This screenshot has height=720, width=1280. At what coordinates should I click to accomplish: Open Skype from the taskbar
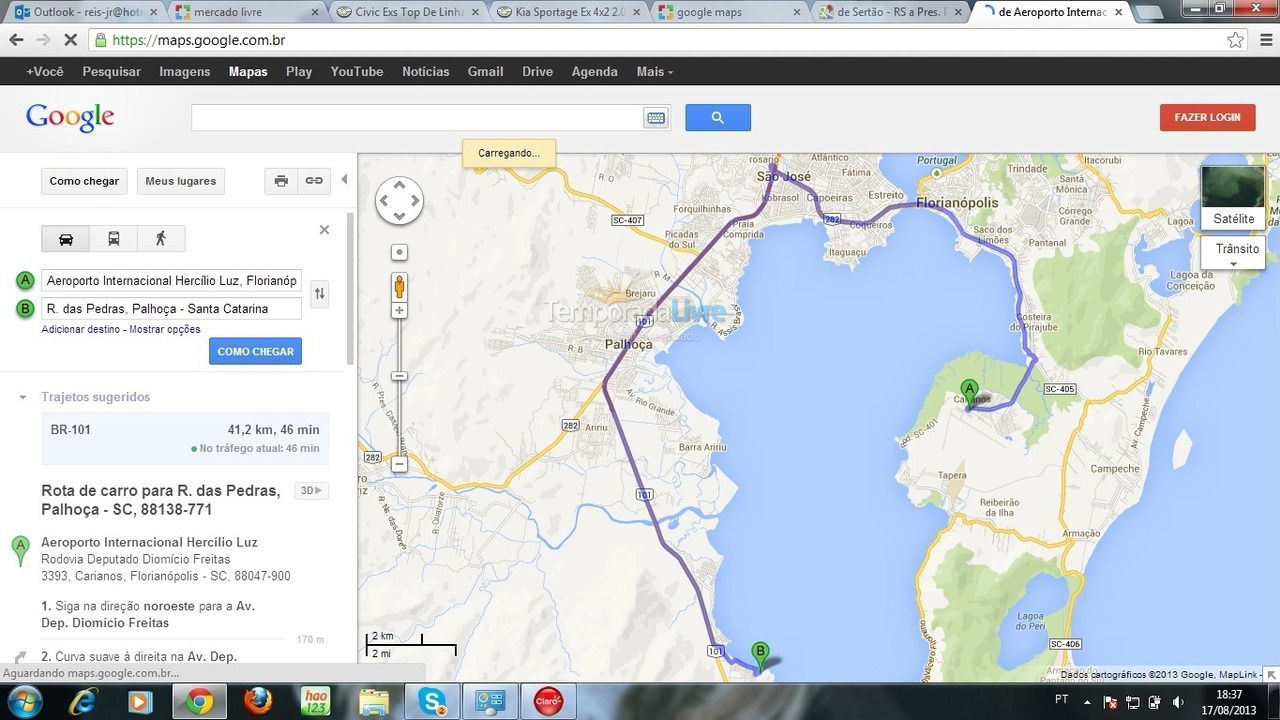[433, 701]
